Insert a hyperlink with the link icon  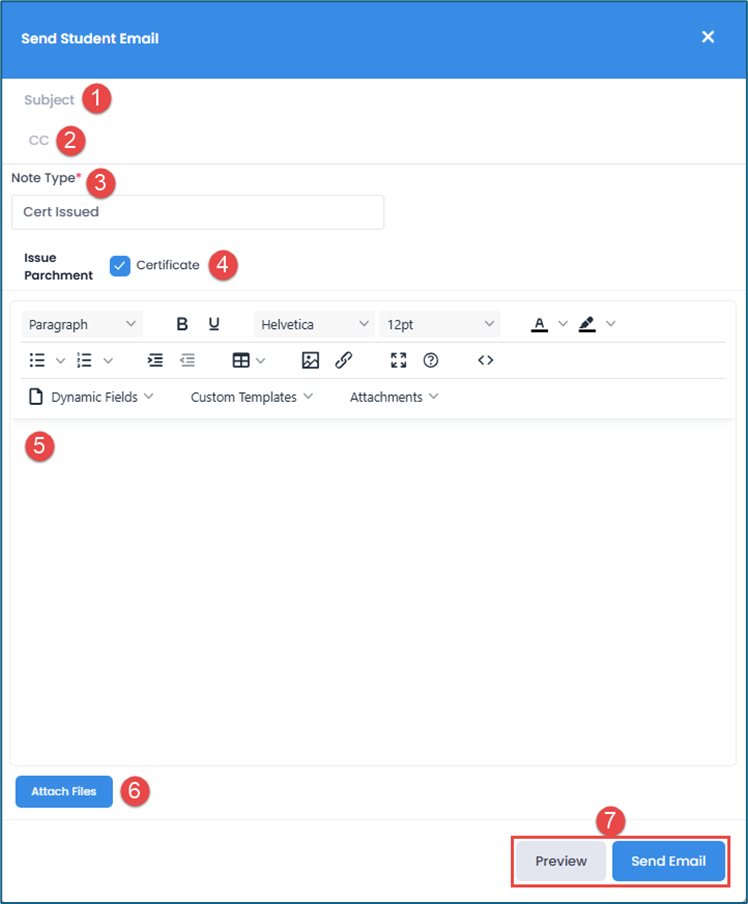343,360
